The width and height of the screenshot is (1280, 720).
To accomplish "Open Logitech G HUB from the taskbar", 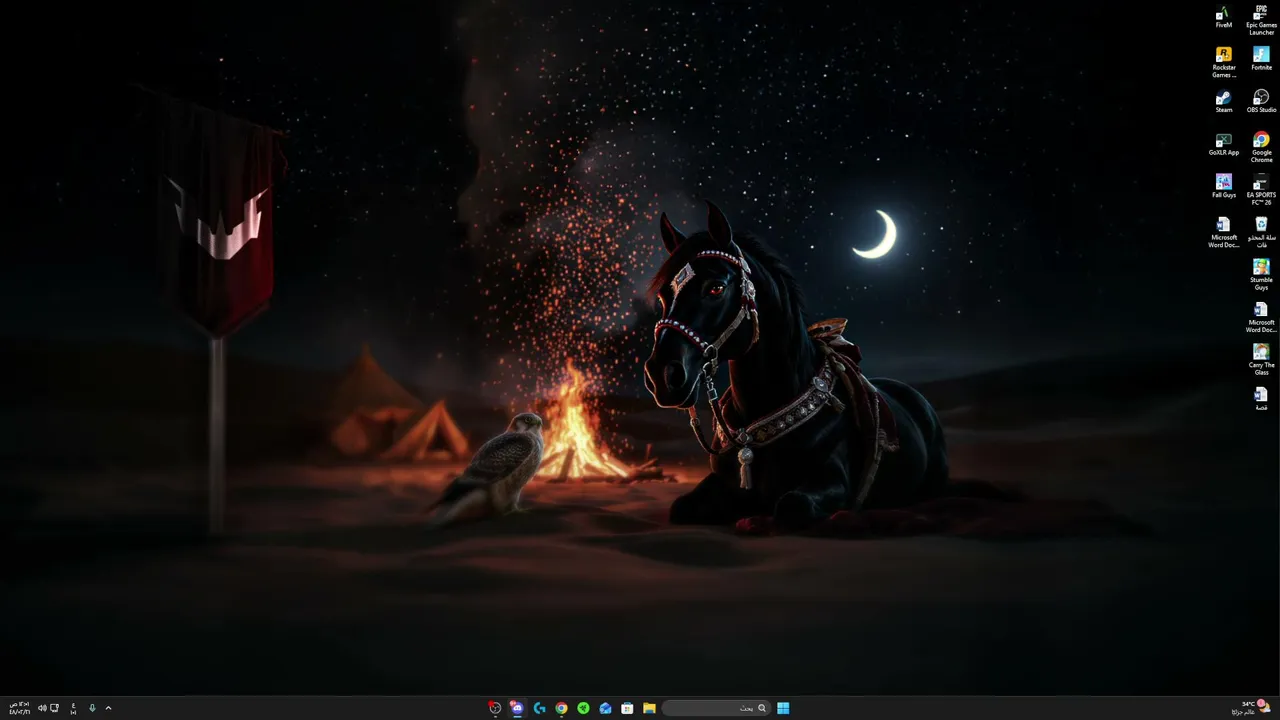I will (x=539, y=708).
